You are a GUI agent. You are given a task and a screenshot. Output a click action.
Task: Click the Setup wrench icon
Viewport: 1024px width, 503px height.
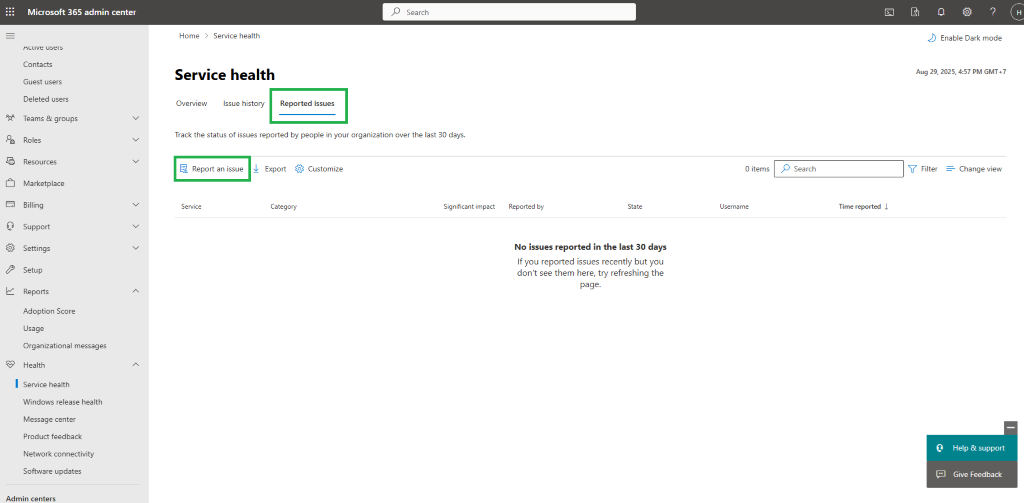tap(10, 269)
